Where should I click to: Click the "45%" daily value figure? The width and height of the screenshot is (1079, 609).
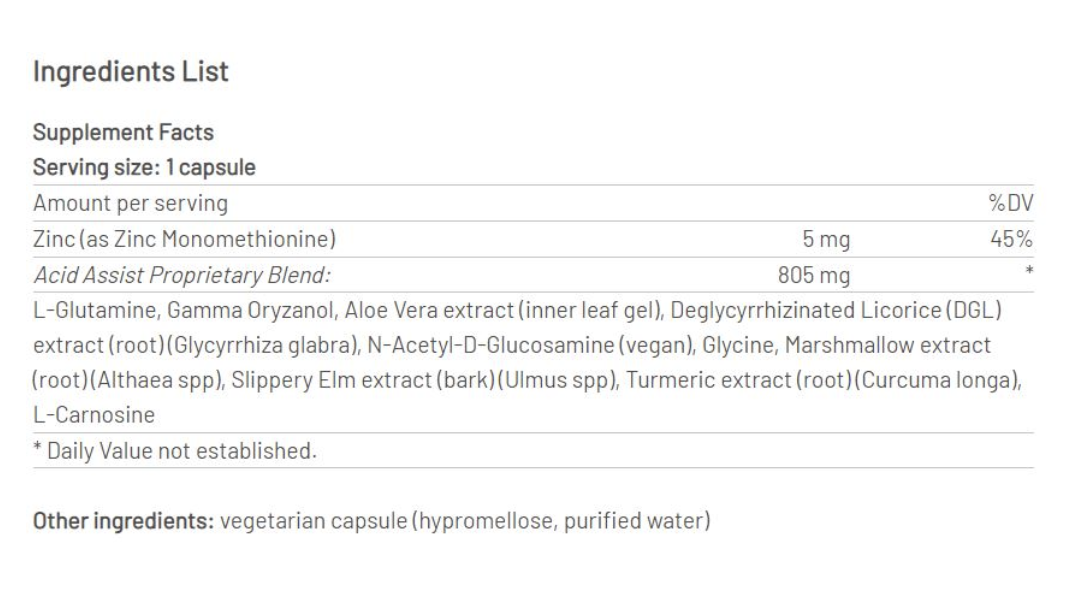click(1011, 239)
